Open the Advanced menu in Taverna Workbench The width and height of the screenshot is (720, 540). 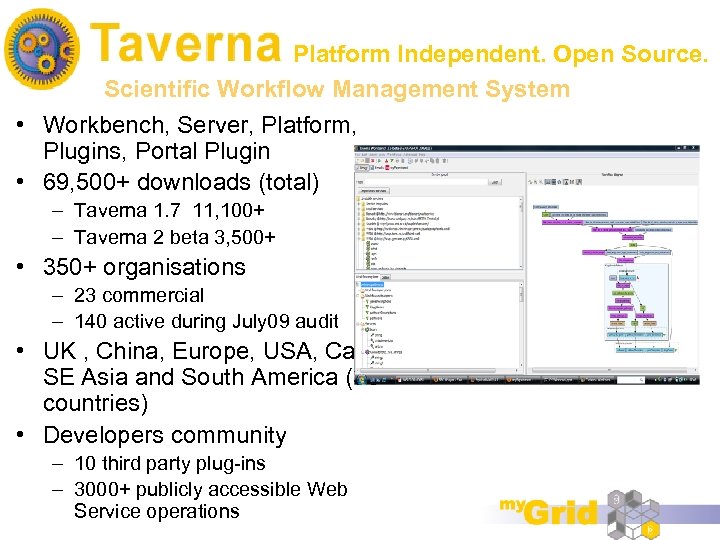pyautogui.click(x=410, y=155)
